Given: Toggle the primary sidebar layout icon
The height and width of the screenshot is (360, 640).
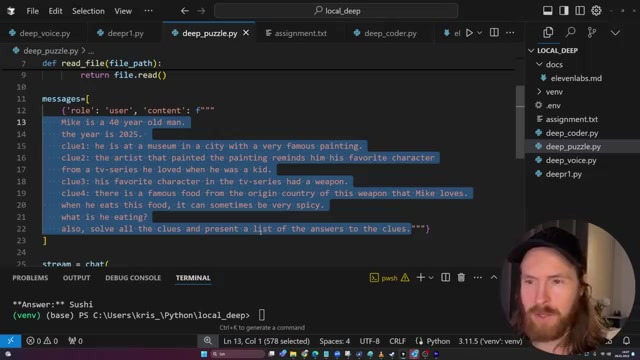Looking at the screenshot, I should [564, 11].
